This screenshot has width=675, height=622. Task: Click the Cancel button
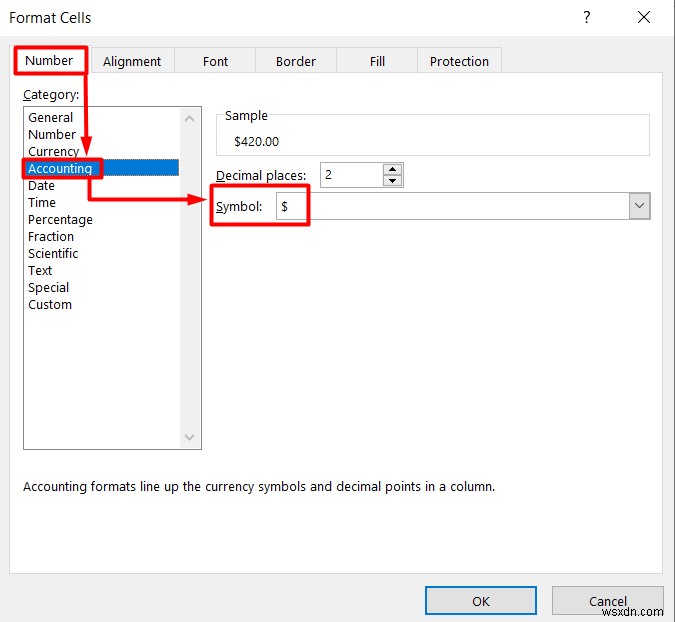pyautogui.click(x=607, y=601)
